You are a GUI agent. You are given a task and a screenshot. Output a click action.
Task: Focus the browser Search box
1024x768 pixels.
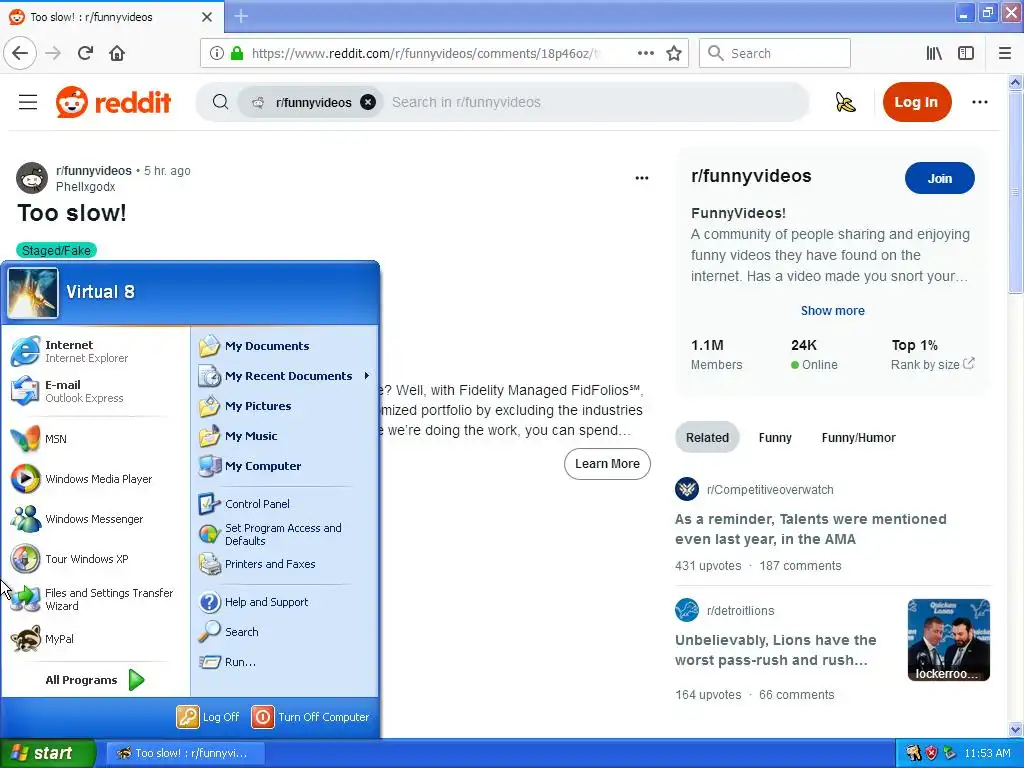775,54
